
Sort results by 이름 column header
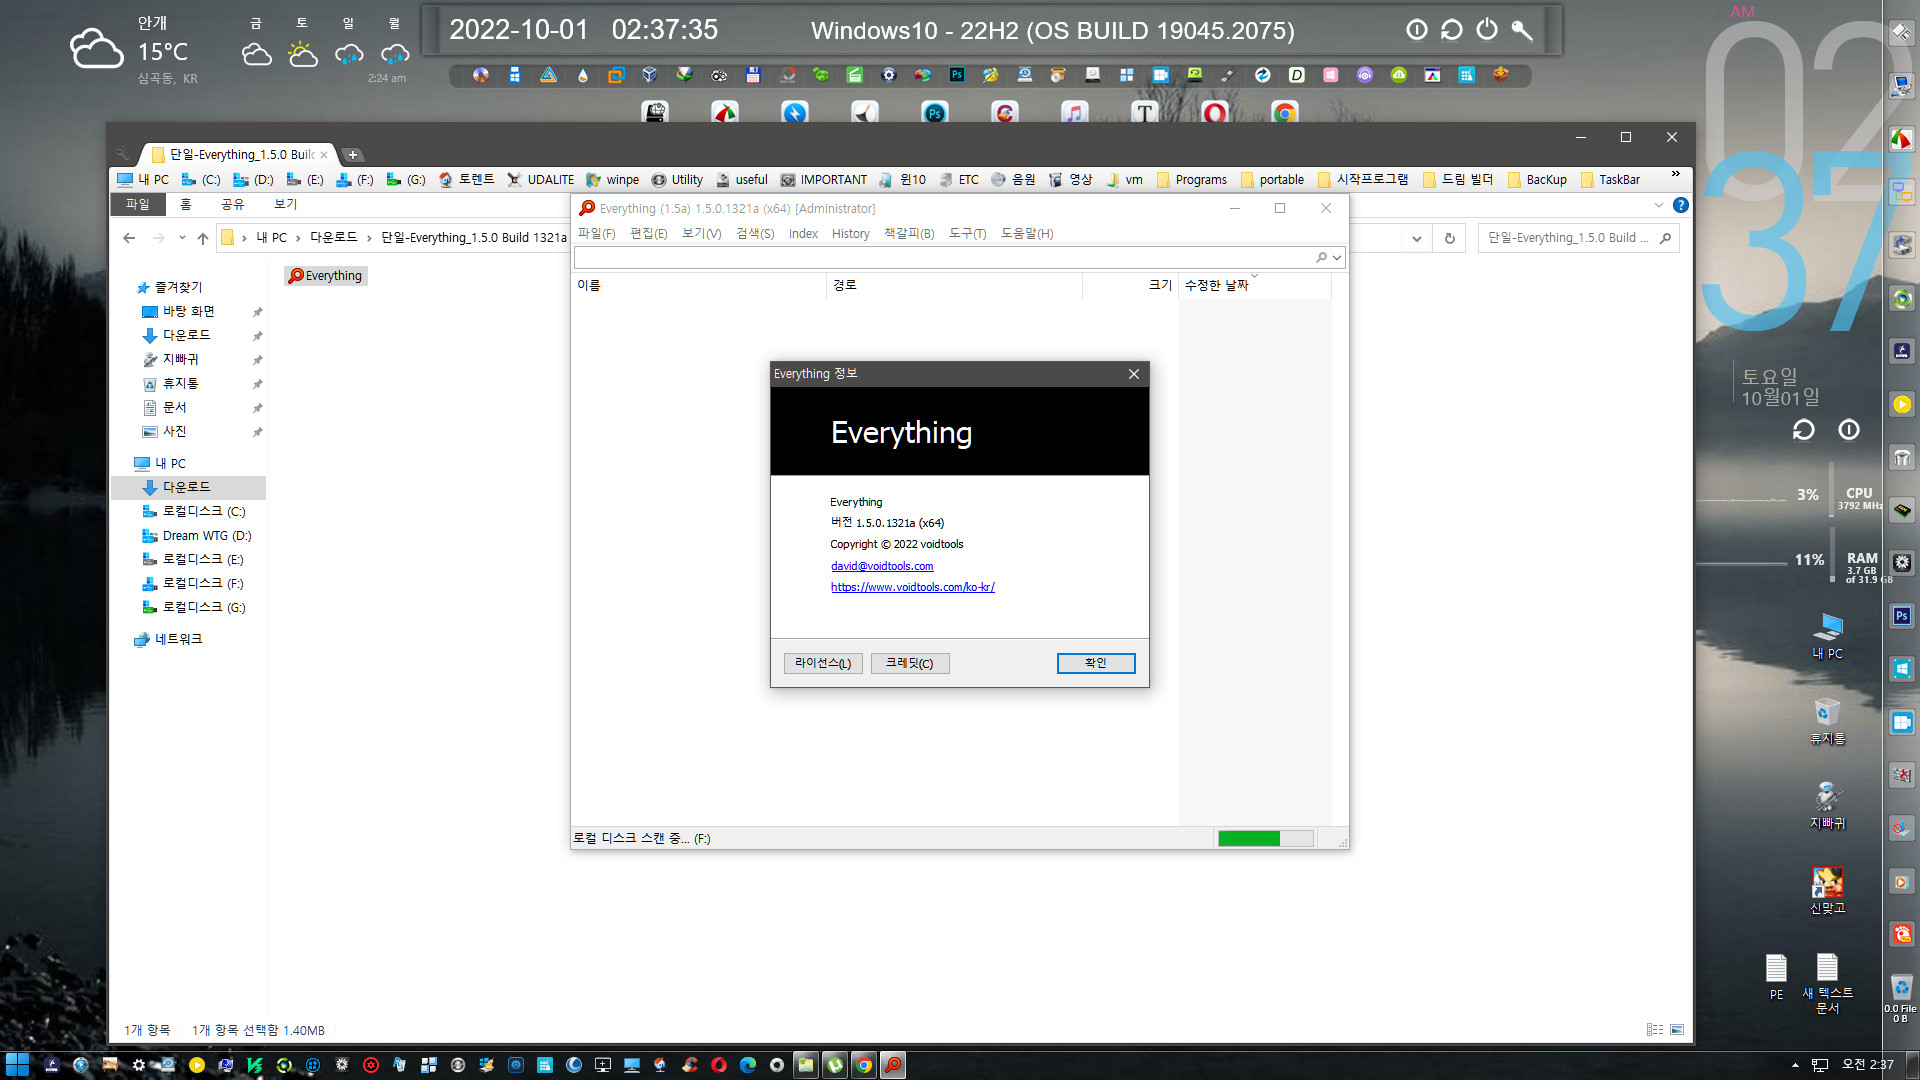tap(699, 285)
